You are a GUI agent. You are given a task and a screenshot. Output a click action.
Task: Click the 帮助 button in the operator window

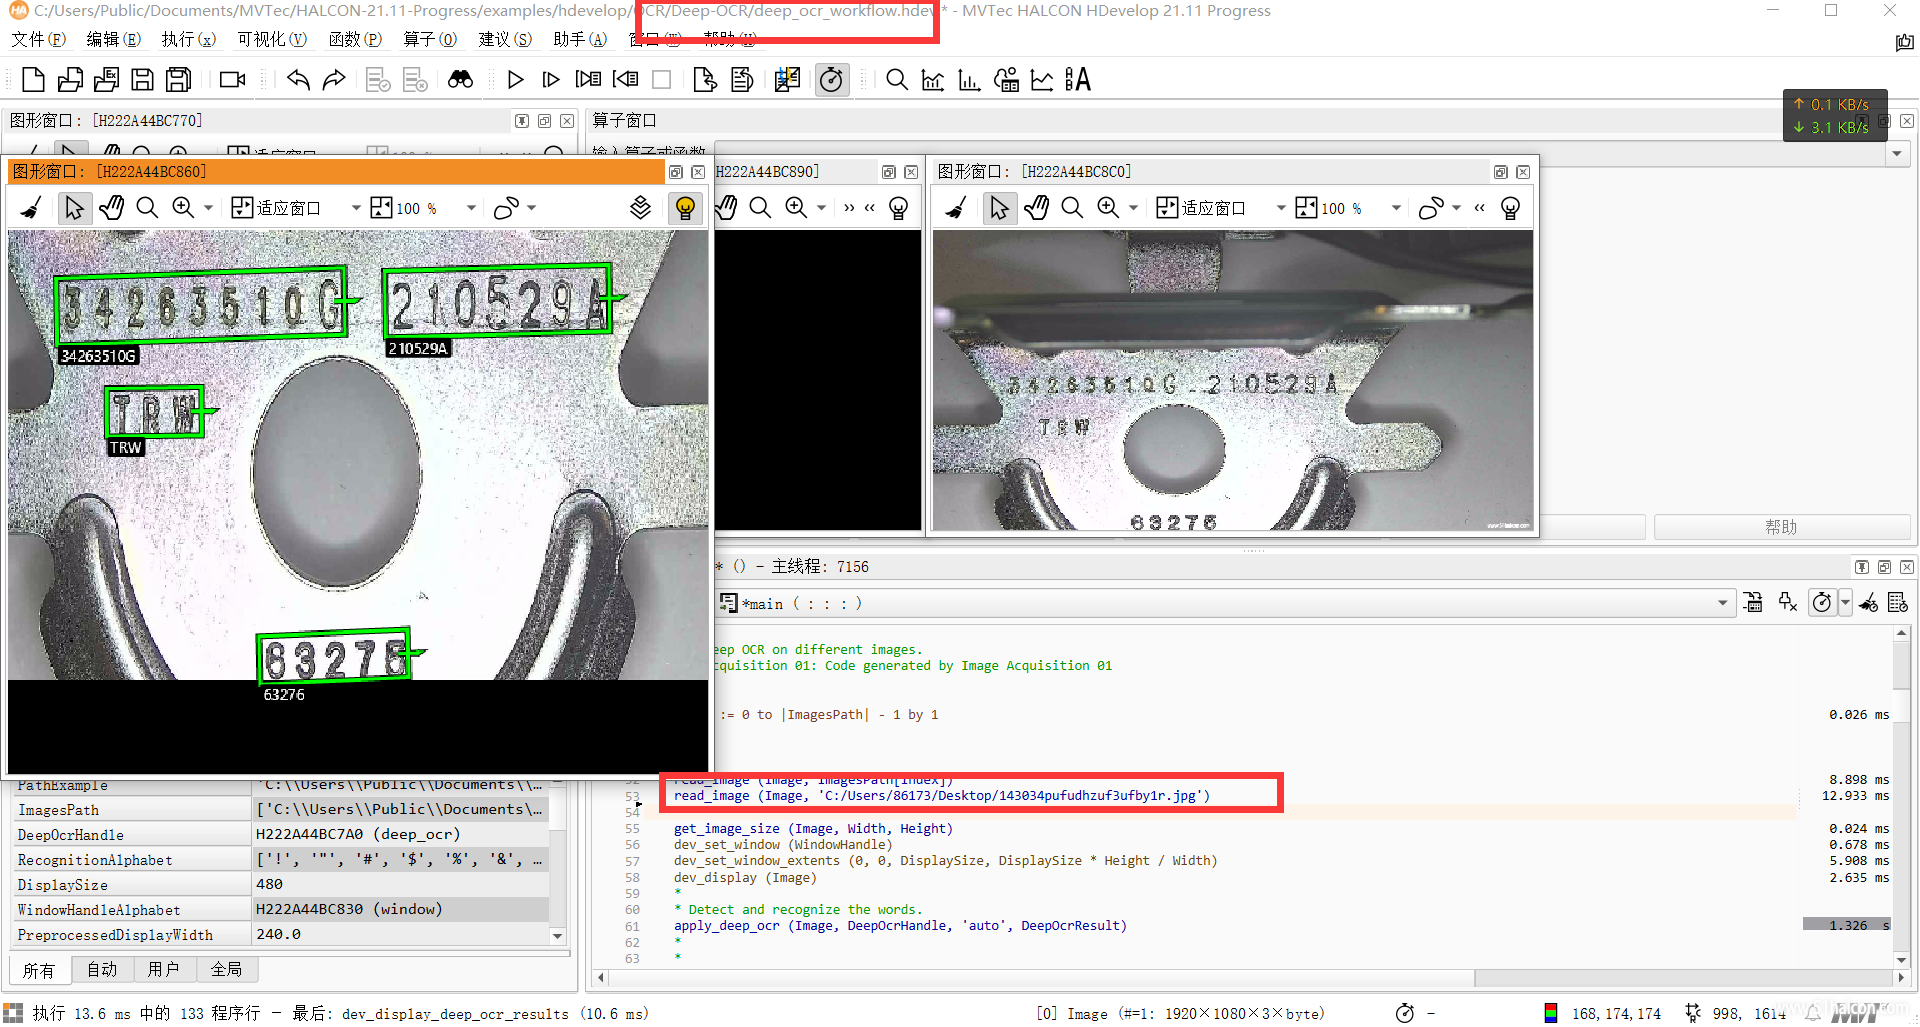click(1781, 527)
